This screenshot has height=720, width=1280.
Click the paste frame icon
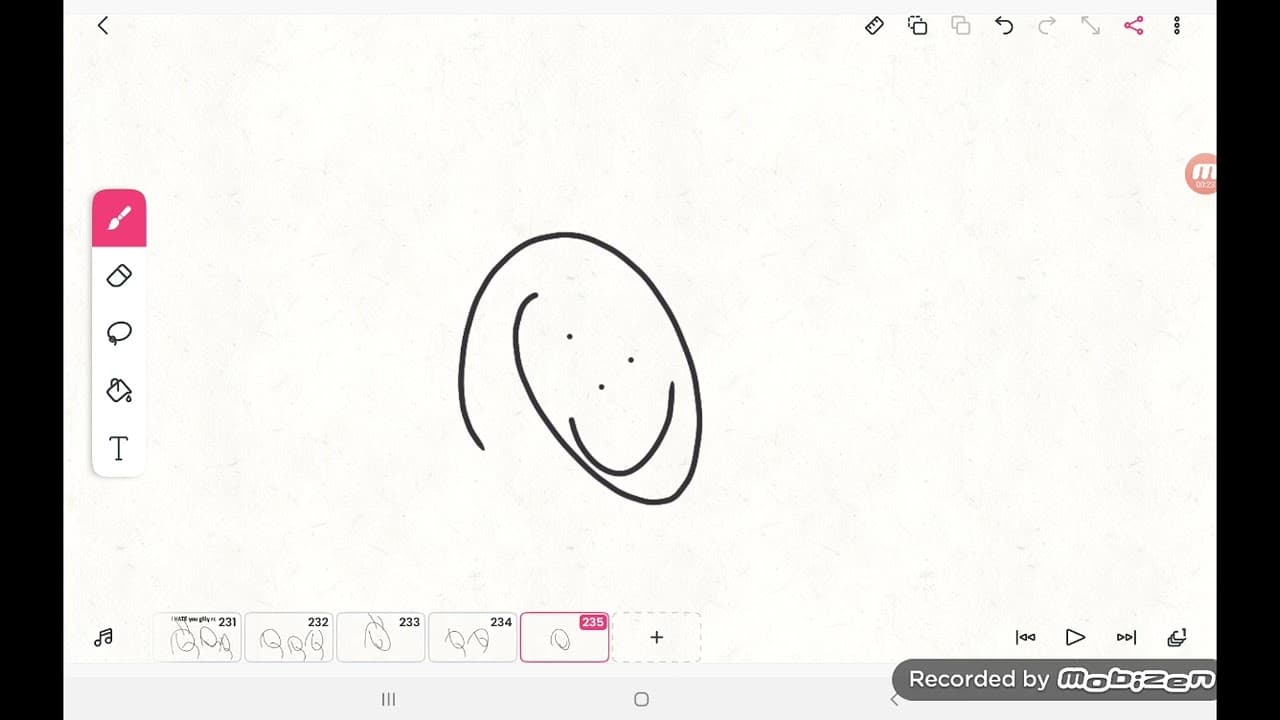pyautogui.click(x=961, y=26)
